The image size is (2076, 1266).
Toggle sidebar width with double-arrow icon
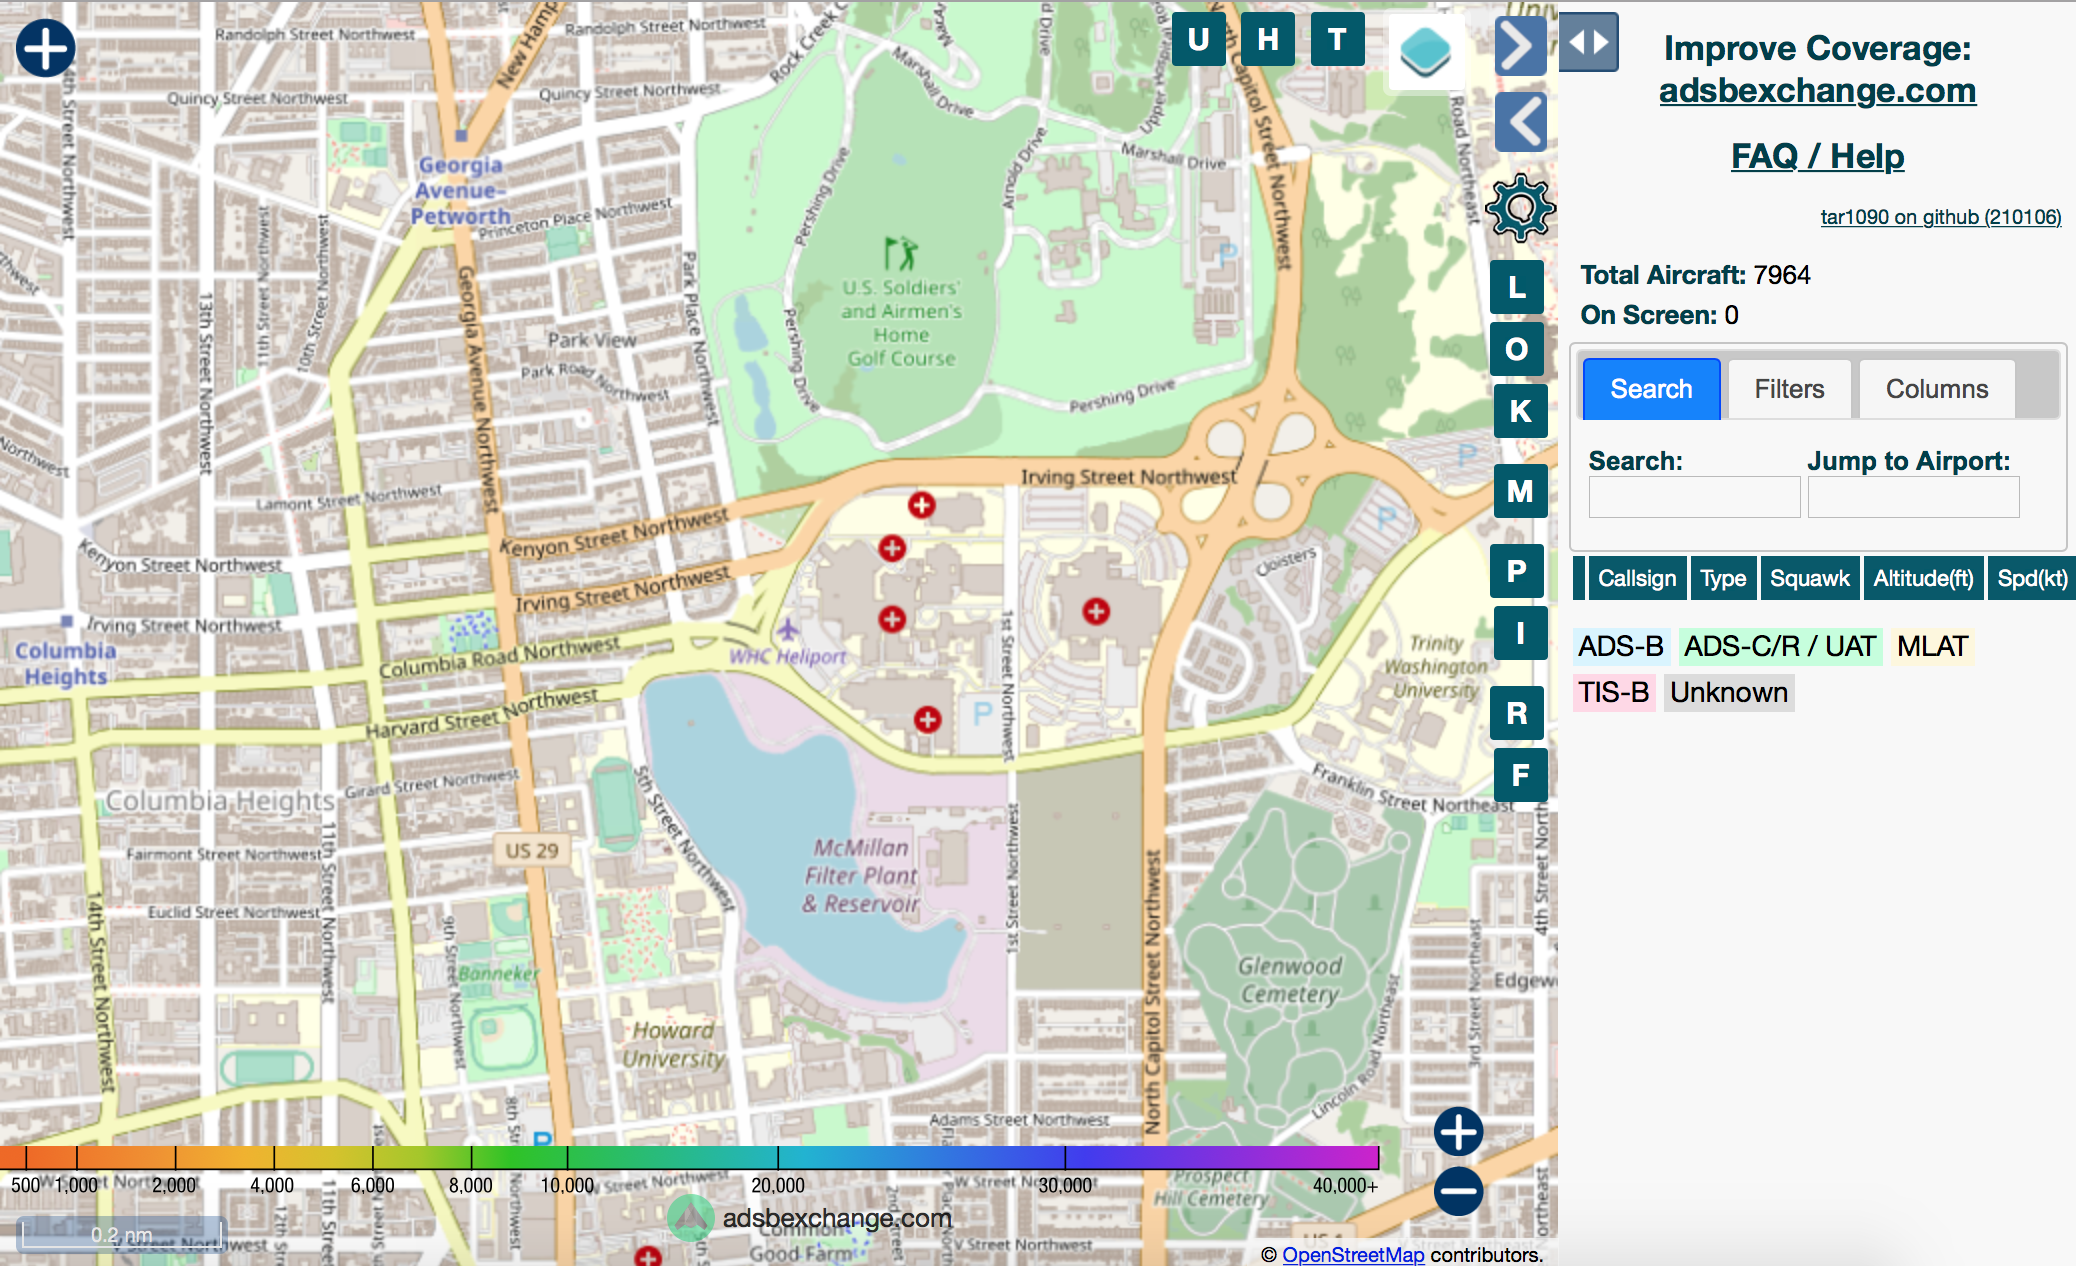coord(1588,42)
